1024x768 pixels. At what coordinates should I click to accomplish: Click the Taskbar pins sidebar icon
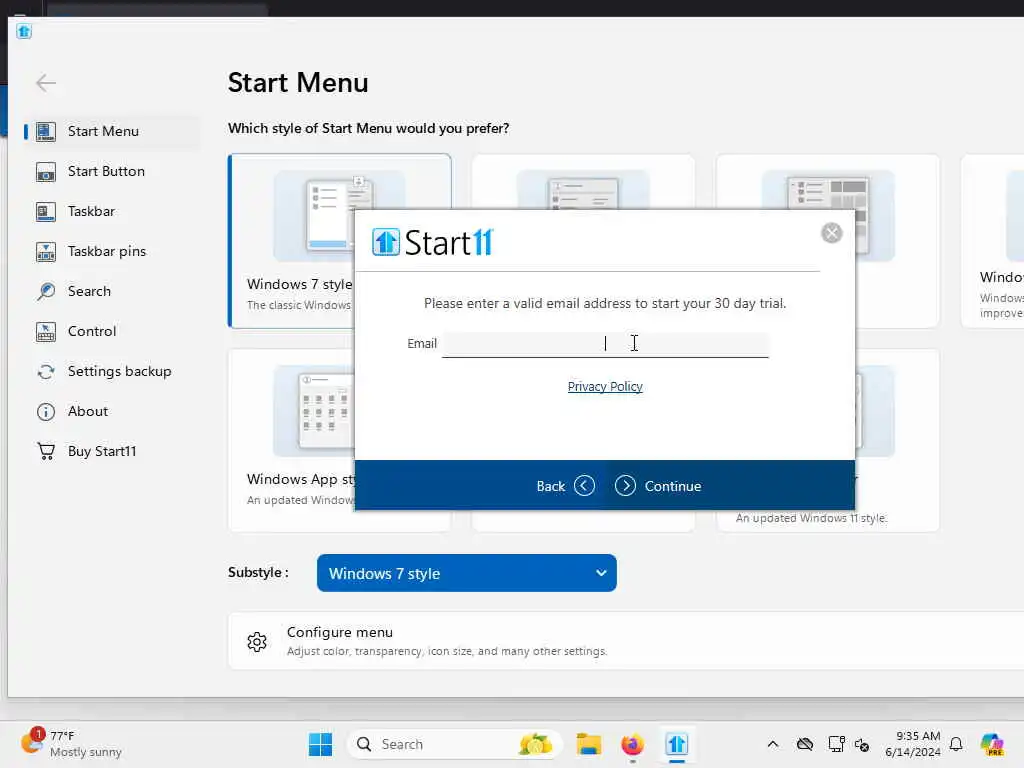tap(46, 251)
